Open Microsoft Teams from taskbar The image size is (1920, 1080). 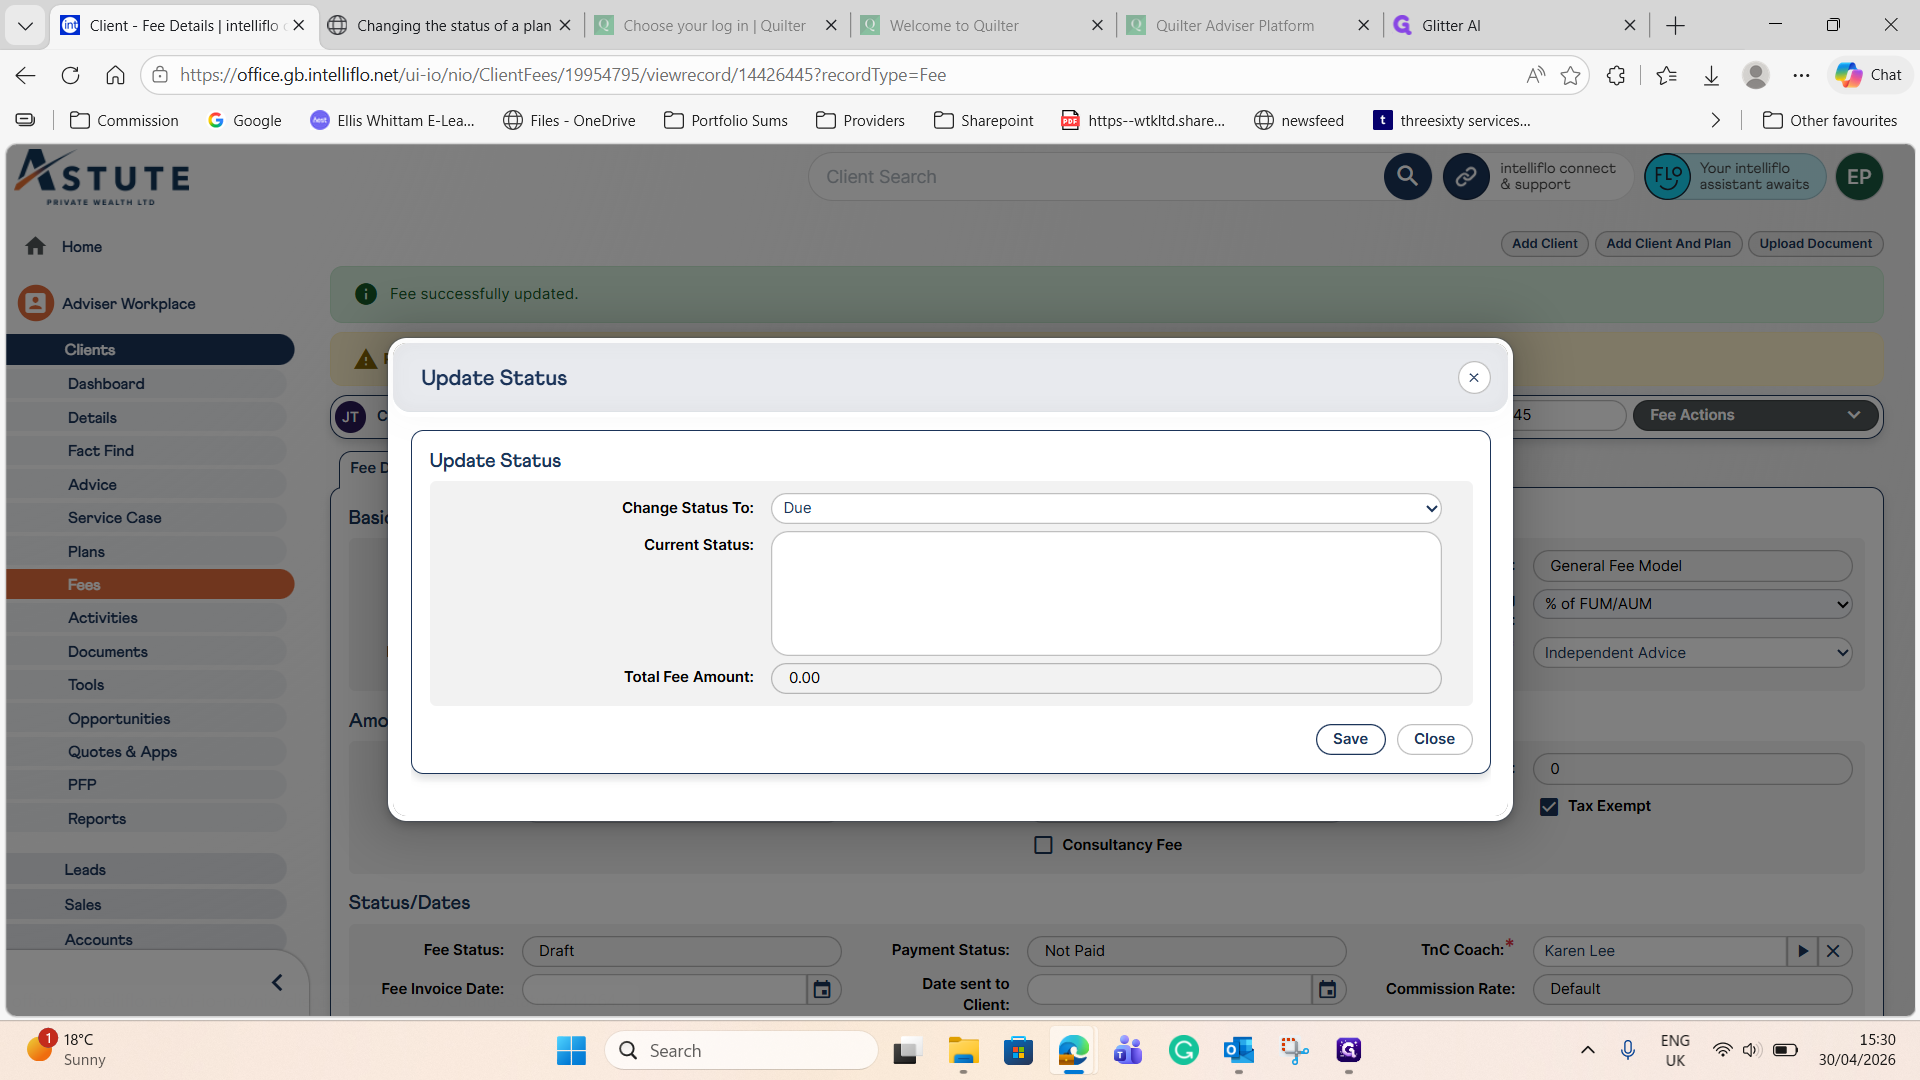pos(1128,1050)
